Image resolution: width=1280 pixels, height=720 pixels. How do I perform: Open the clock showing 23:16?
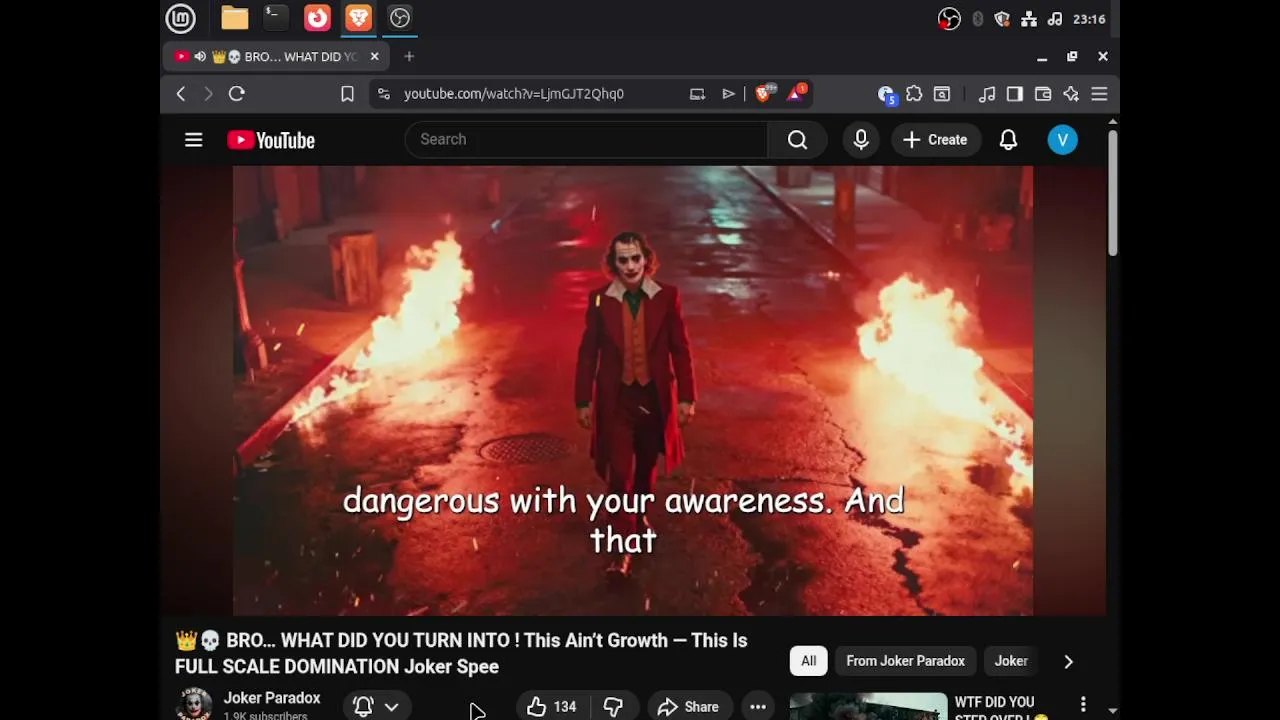coord(1089,19)
